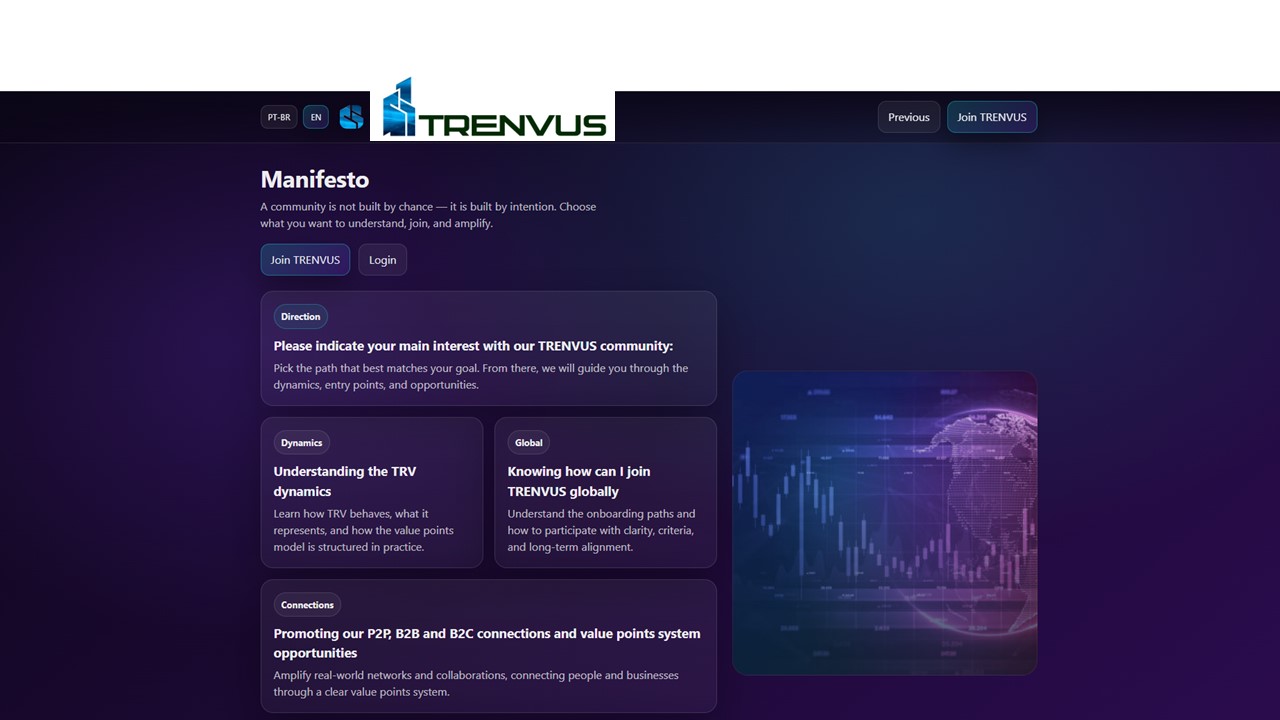
Task: Click the Direction tag badge
Action: click(x=301, y=317)
